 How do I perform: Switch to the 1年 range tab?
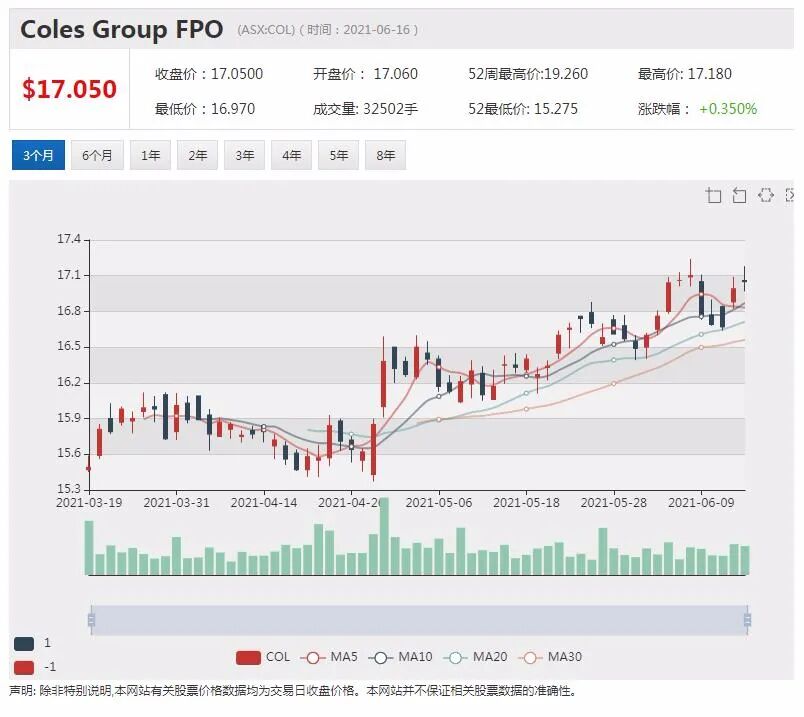150,155
